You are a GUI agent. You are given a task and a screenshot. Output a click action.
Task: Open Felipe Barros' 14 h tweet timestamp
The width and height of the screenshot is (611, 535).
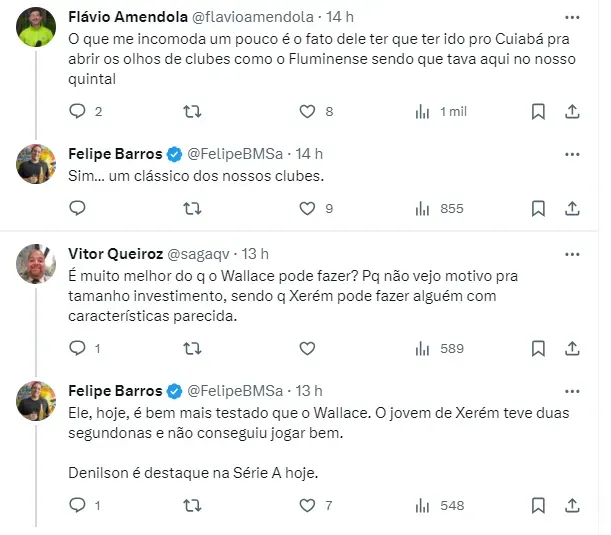point(309,154)
